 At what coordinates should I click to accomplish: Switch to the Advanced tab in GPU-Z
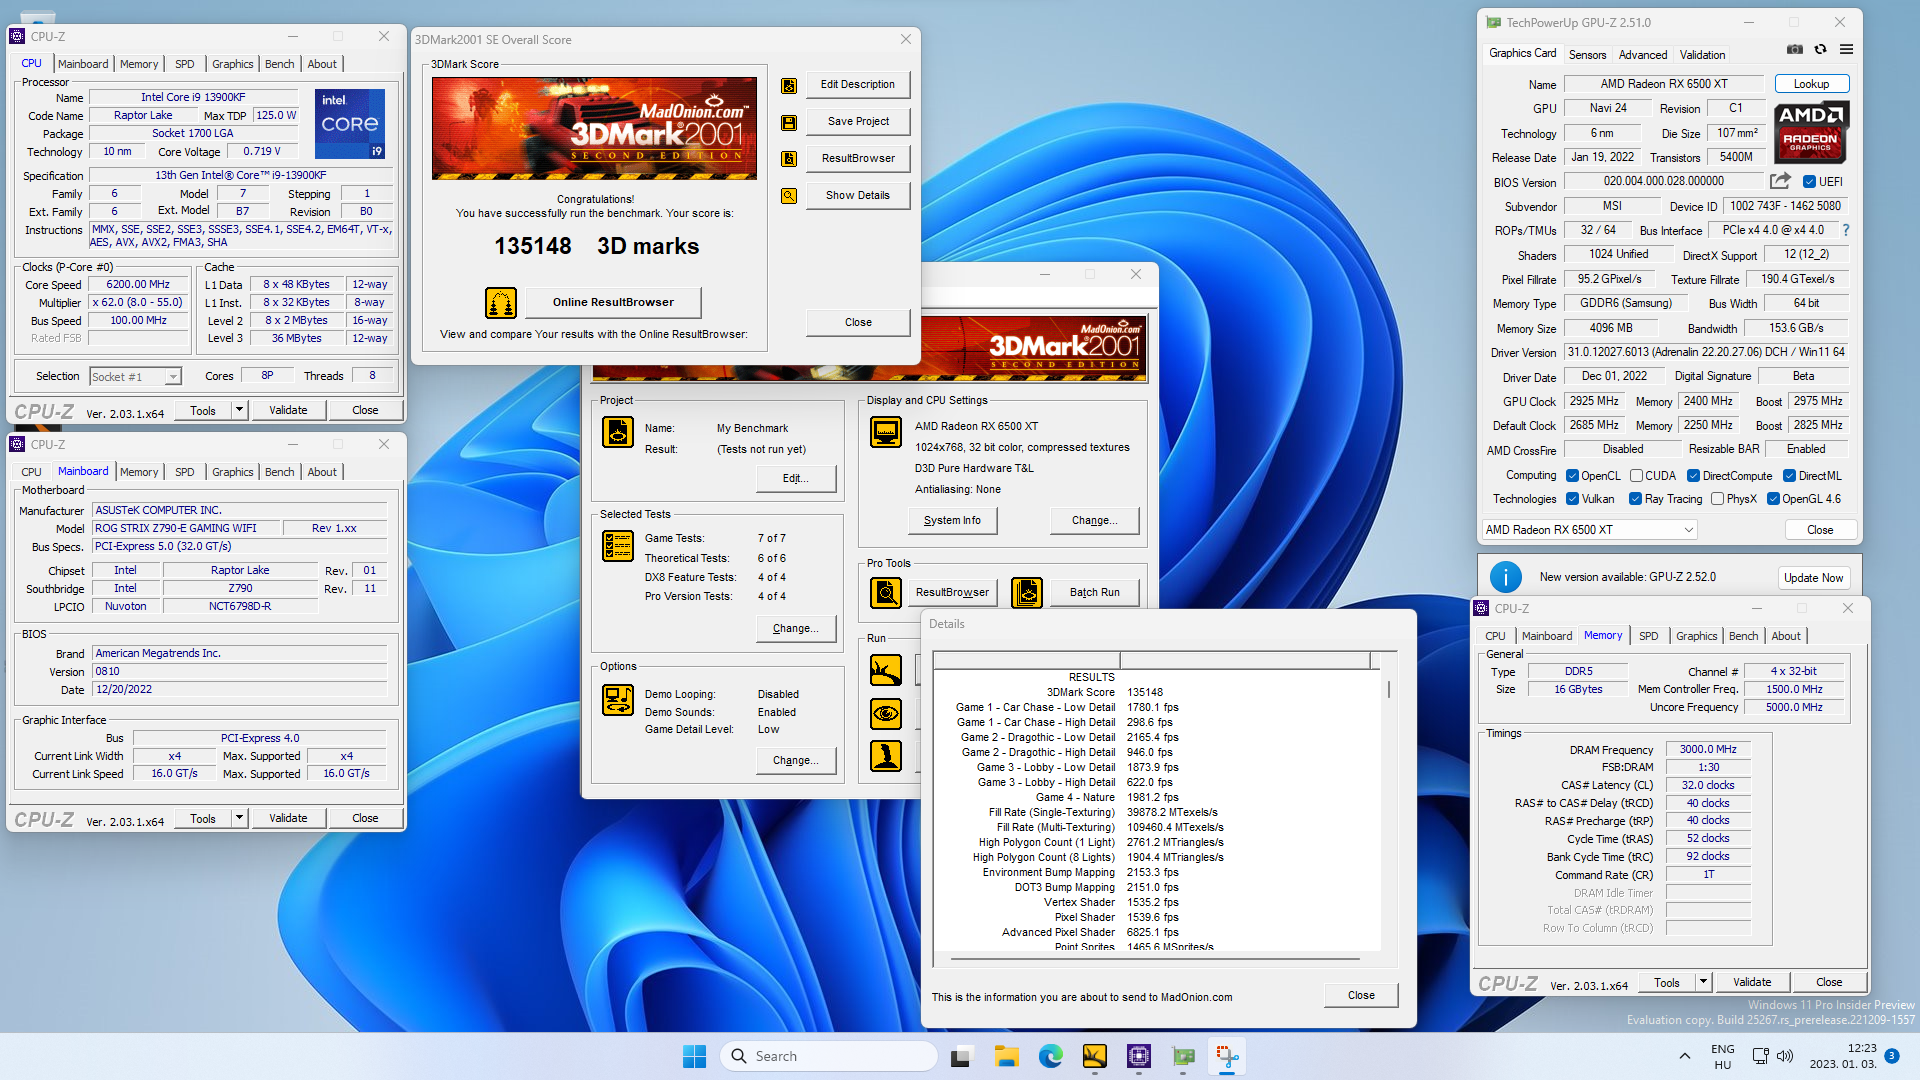click(1643, 55)
